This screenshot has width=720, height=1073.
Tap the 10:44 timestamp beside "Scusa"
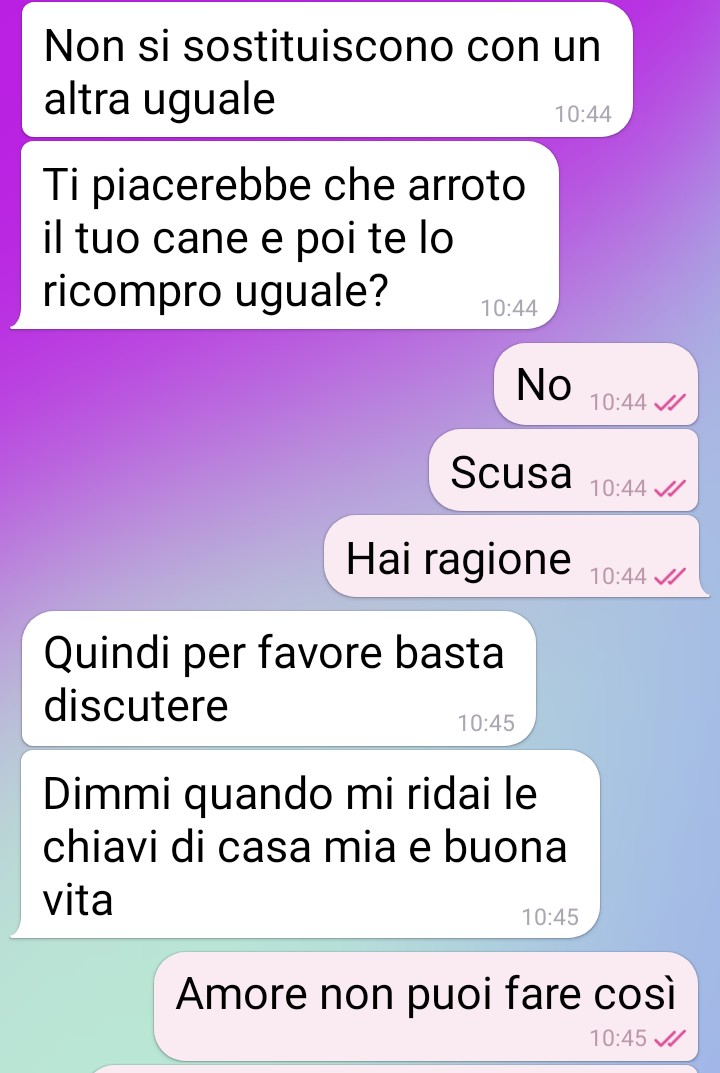click(618, 489)
